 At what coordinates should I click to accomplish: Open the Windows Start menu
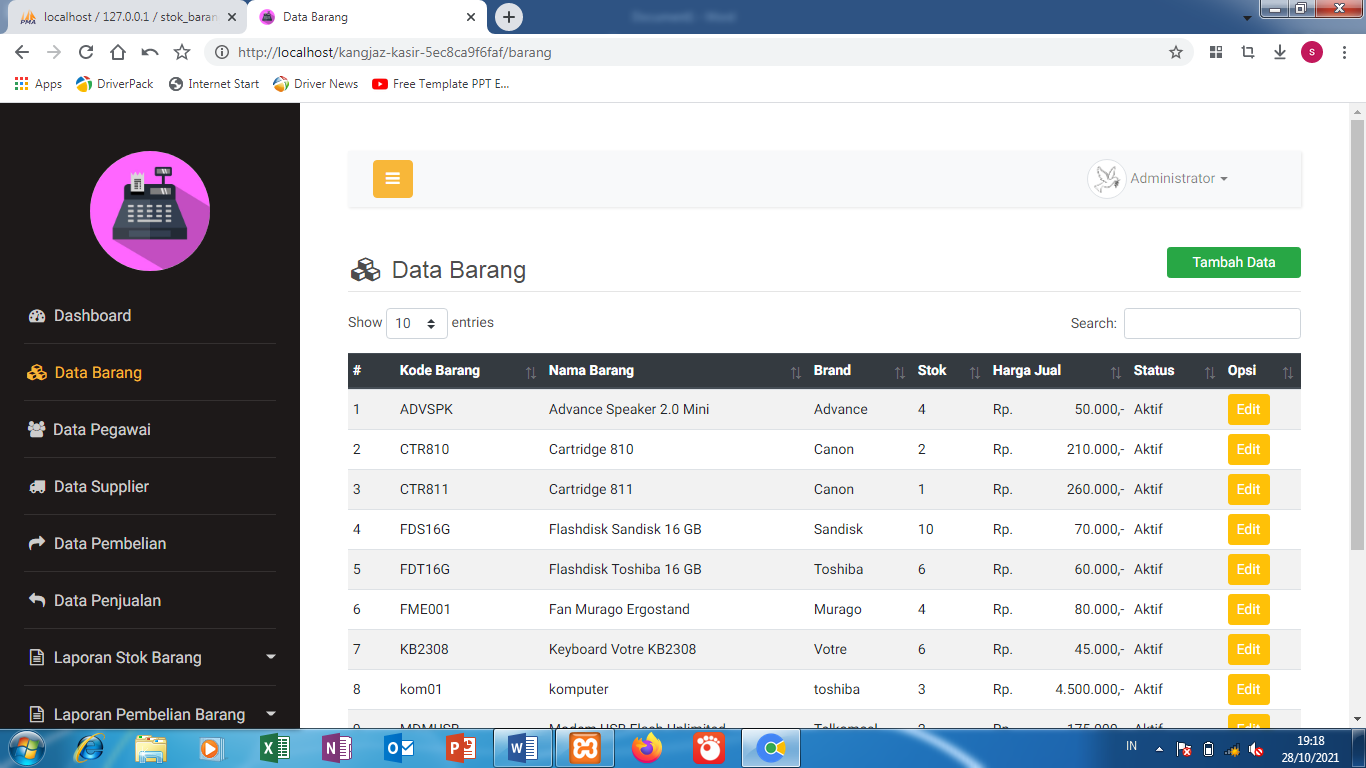(x=26, y=748)
